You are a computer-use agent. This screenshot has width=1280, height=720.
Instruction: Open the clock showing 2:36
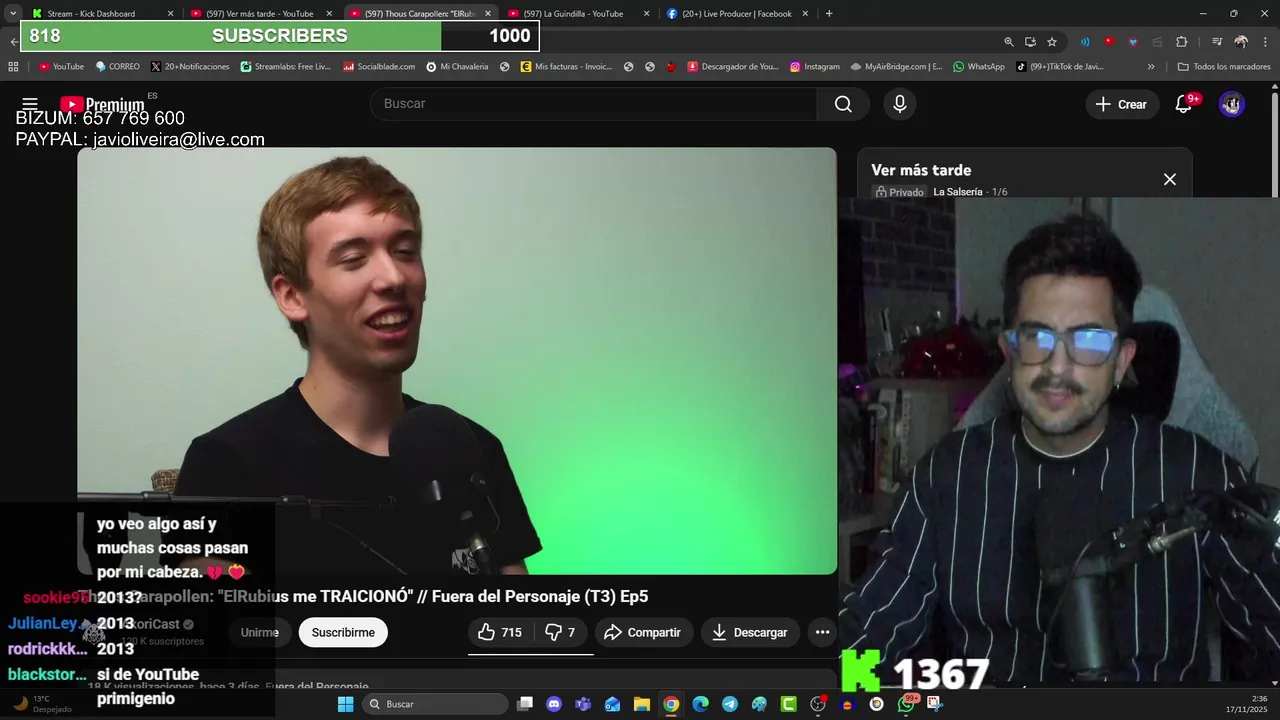coord(1247,704)
